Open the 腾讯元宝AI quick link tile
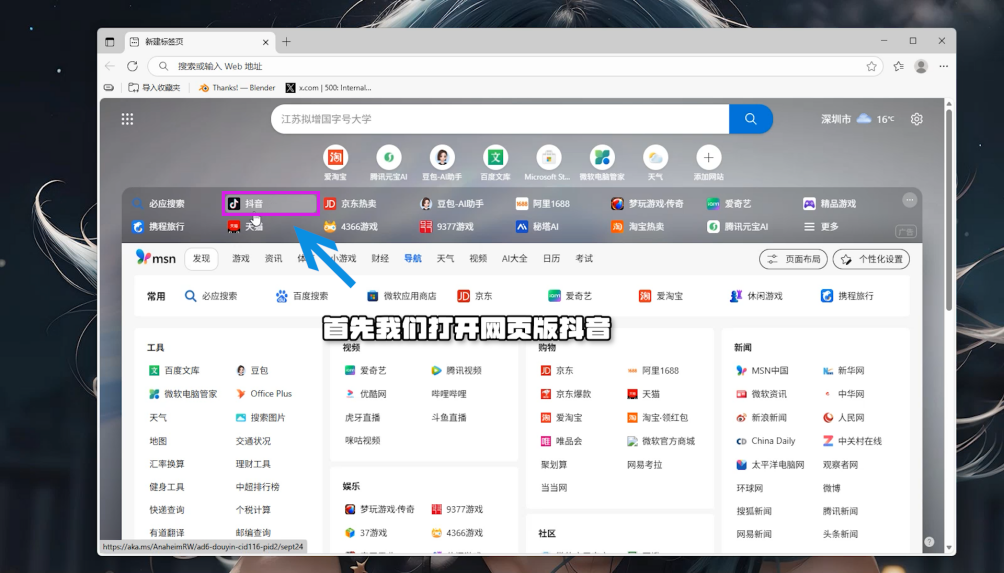Viewport: 1004px width, 573px height. pyautogui.click(x=389, y=163)
